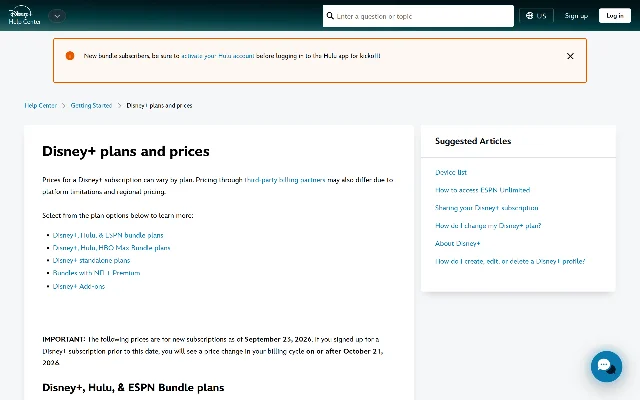Click the Suggested Articles heading
Screen dimensions: 640x400
(473, 141)
